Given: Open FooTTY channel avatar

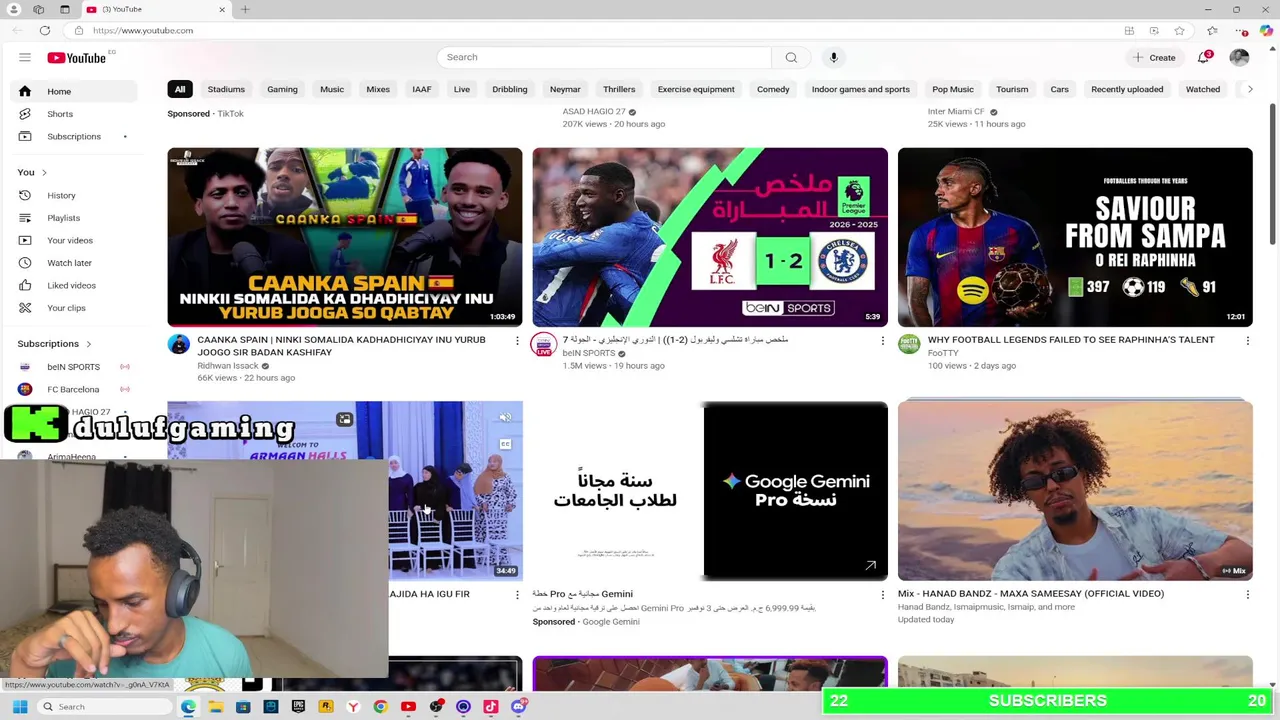Looking at the screenshot, I should 909,345.
